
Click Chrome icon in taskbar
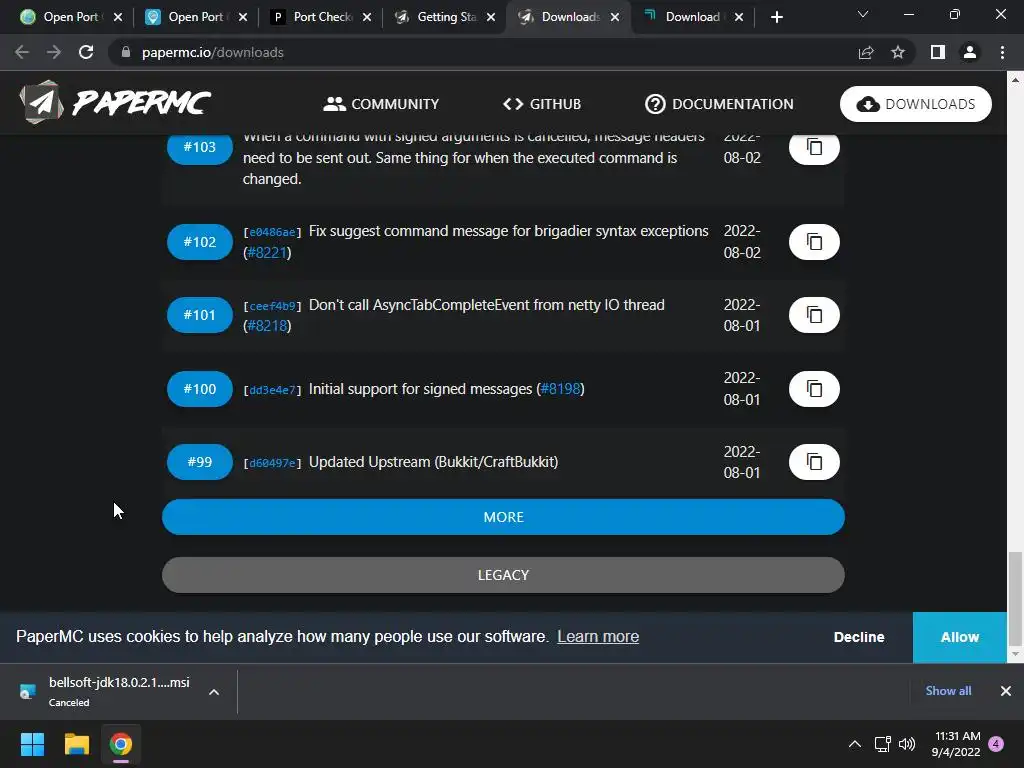121,744
